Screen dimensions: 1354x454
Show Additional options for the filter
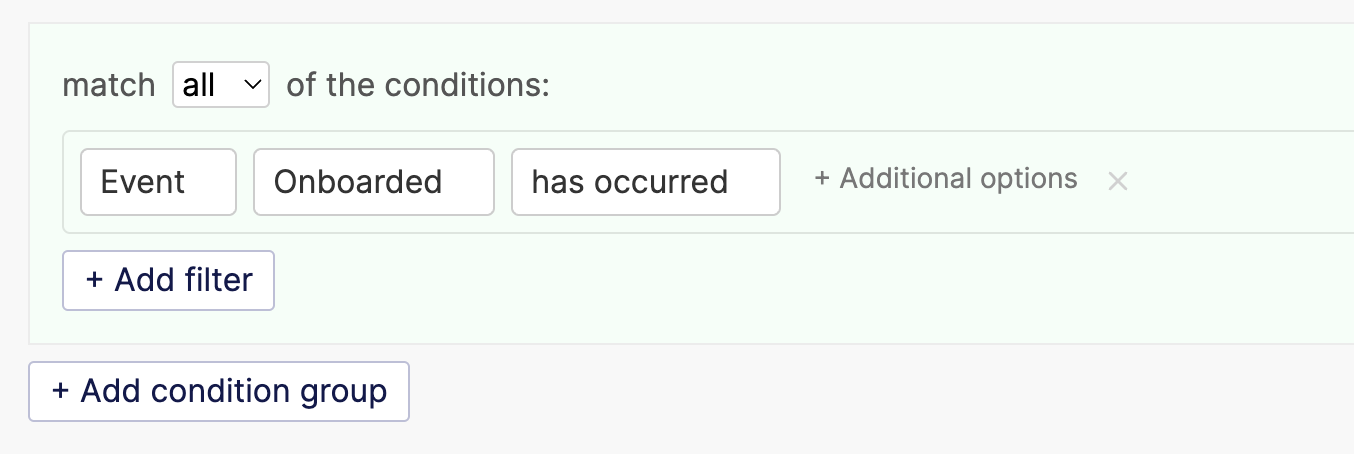click(x=946, y=179)
